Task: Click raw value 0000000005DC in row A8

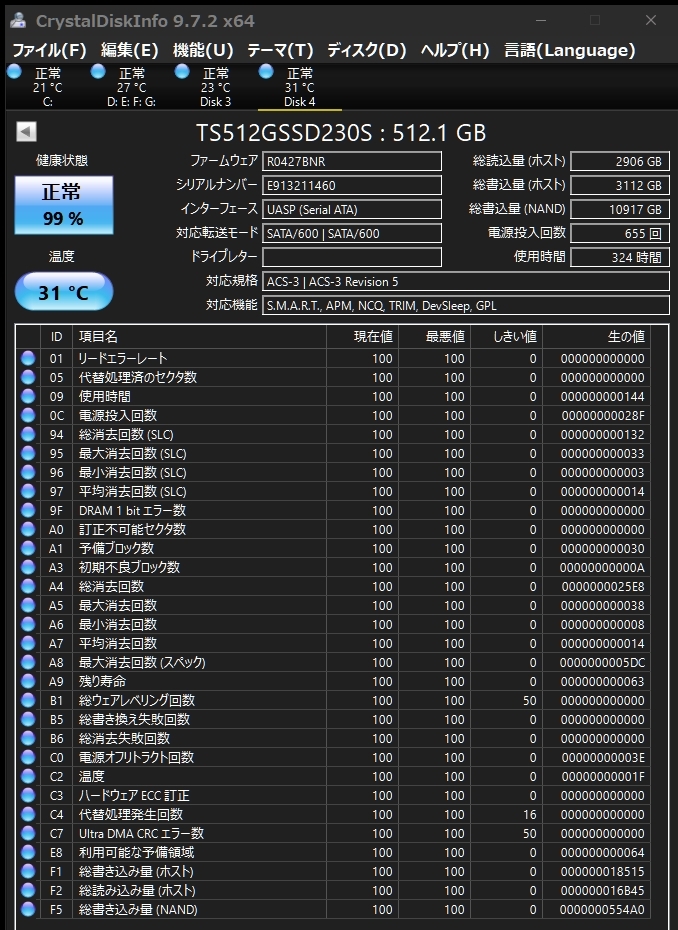Action: (602, 663)
